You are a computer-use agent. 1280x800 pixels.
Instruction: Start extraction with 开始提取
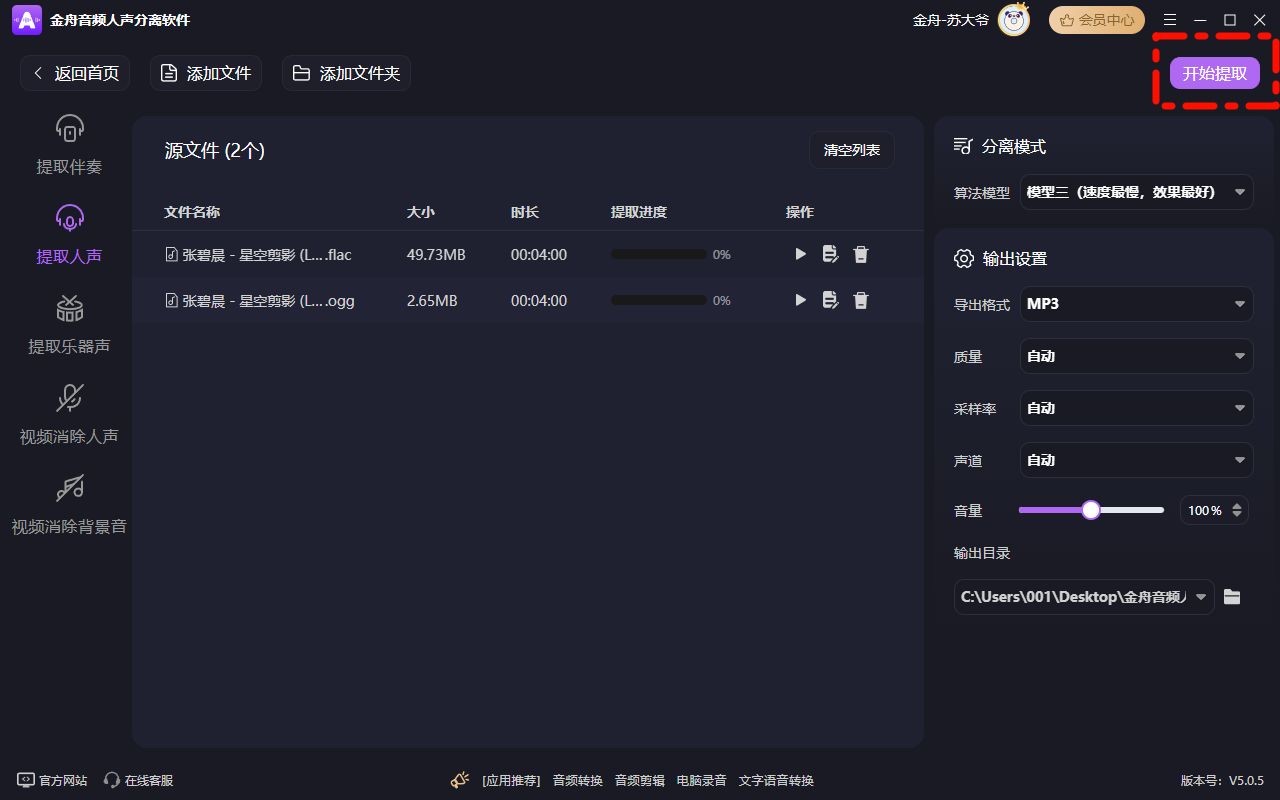pos(1215,73)
